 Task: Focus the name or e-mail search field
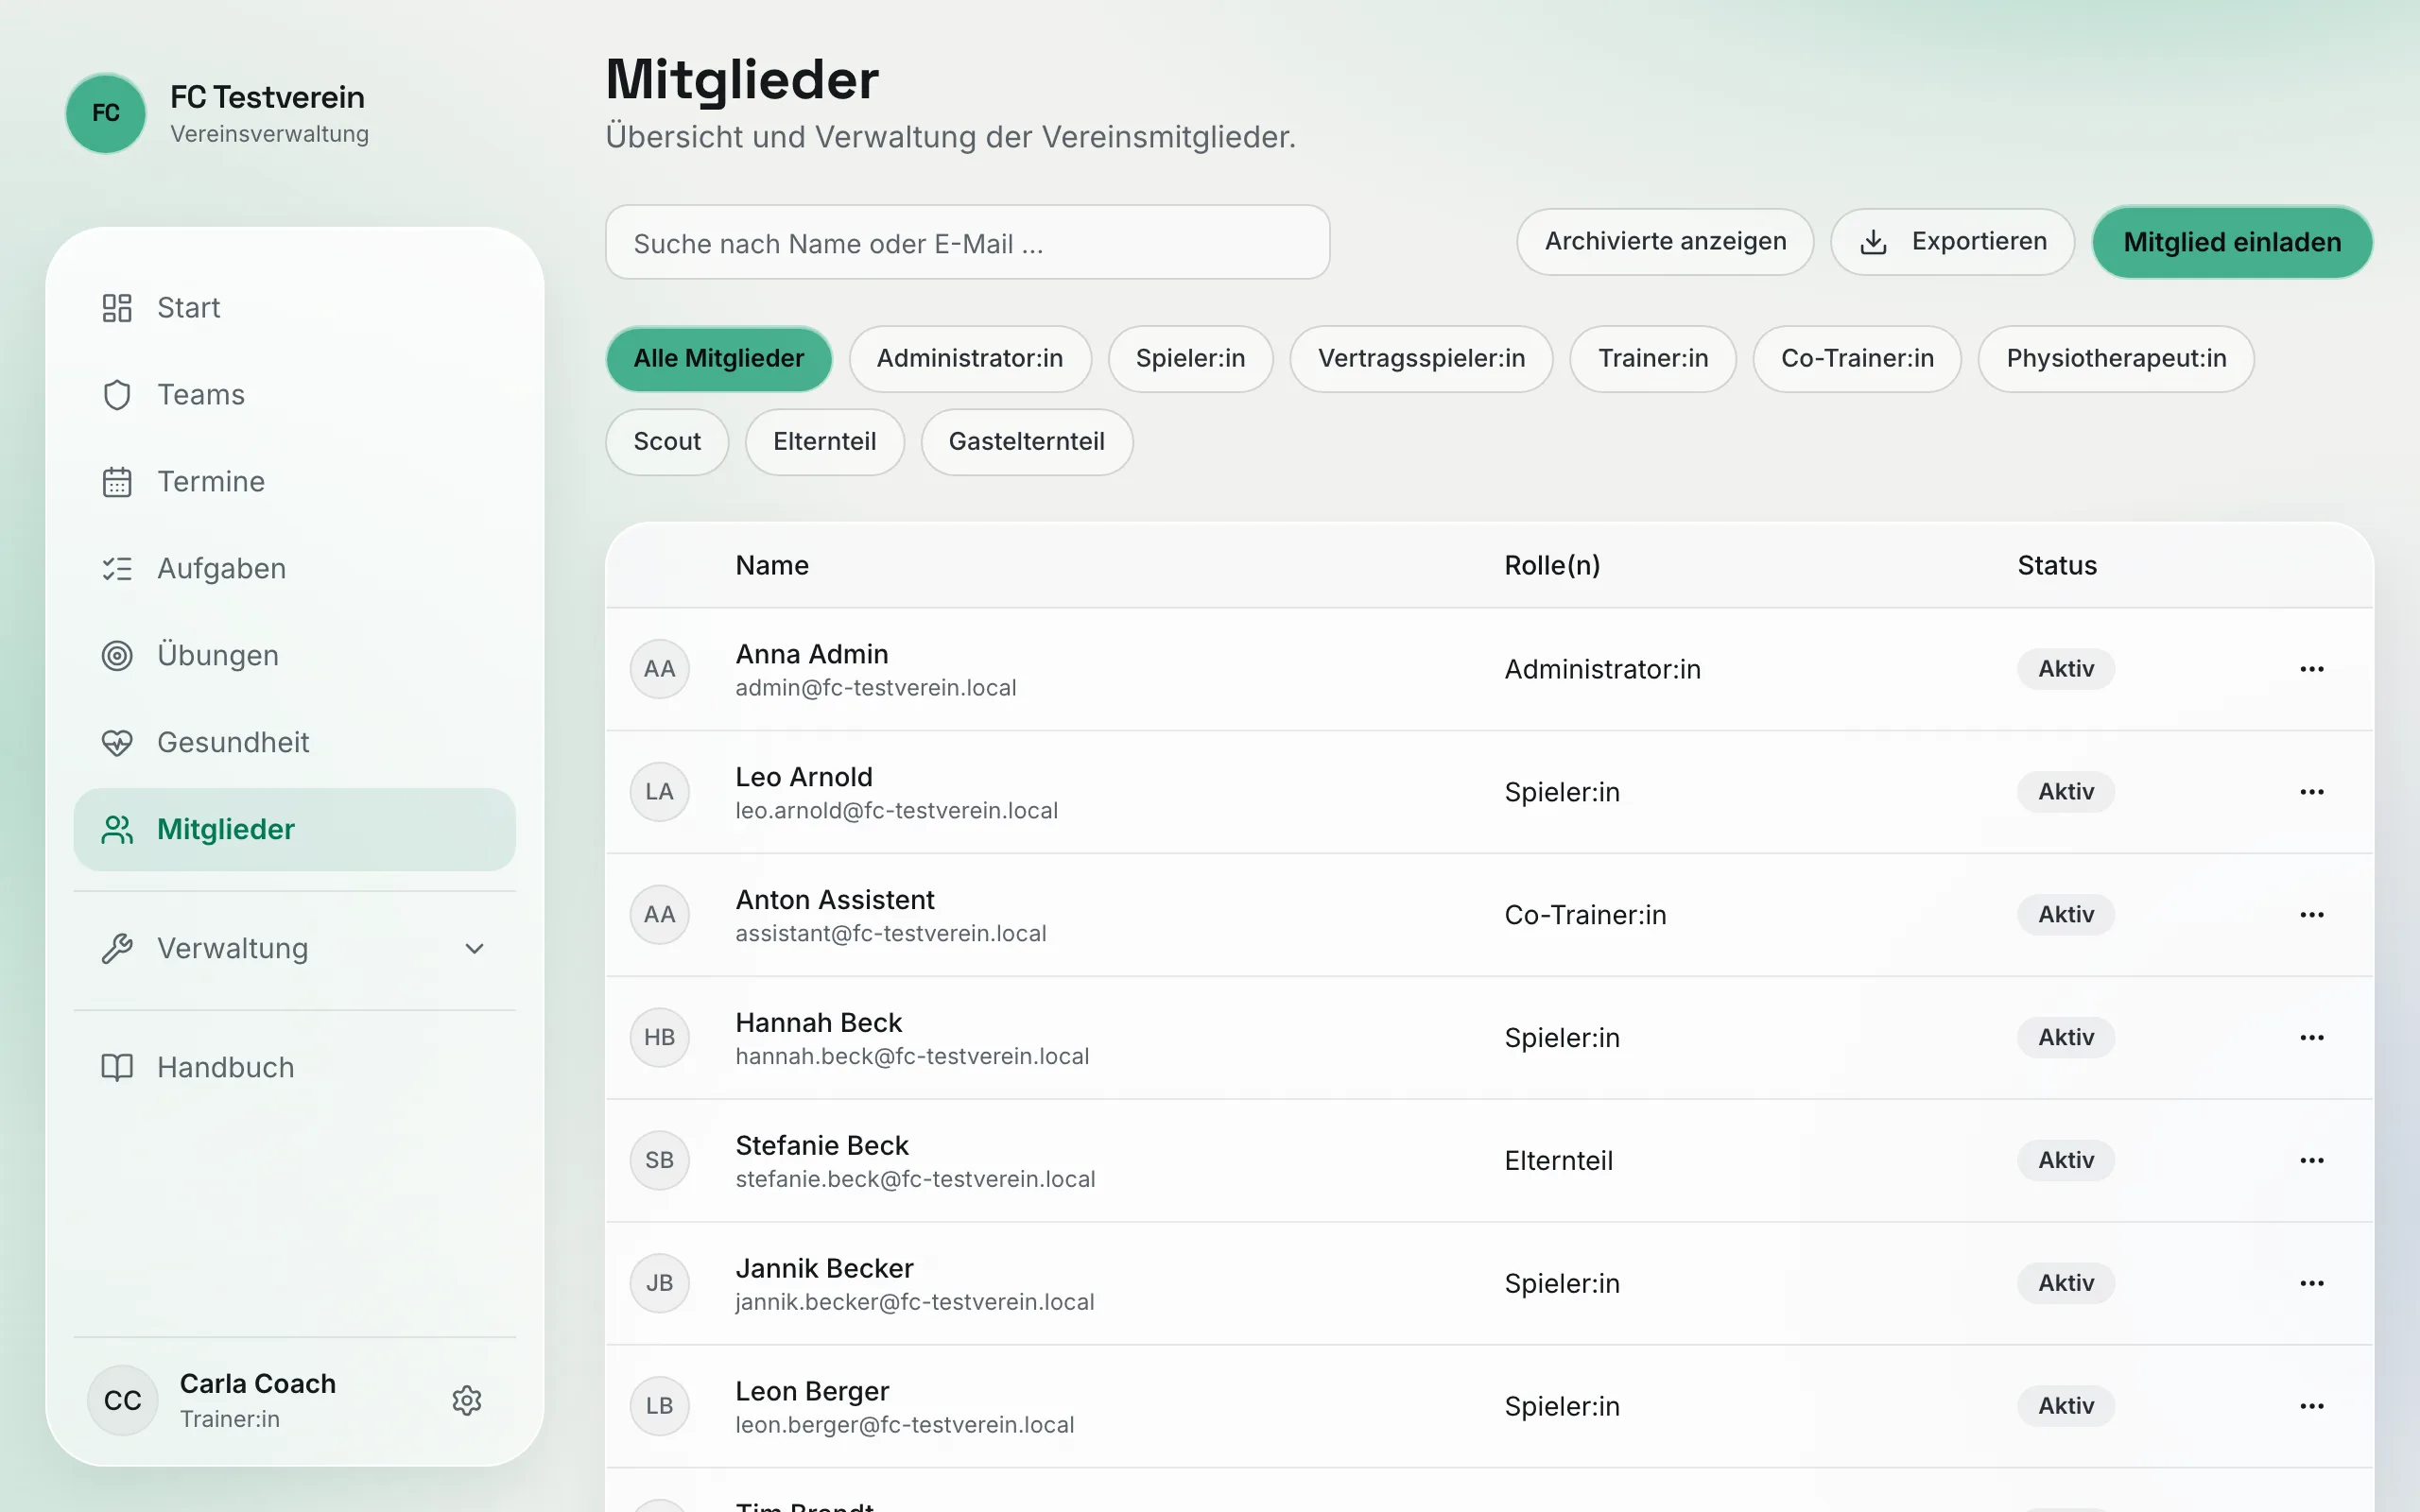(967, 243)
